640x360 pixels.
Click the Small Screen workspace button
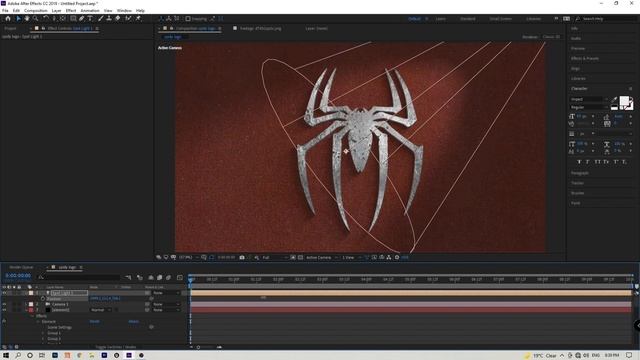tap(500, 18)
